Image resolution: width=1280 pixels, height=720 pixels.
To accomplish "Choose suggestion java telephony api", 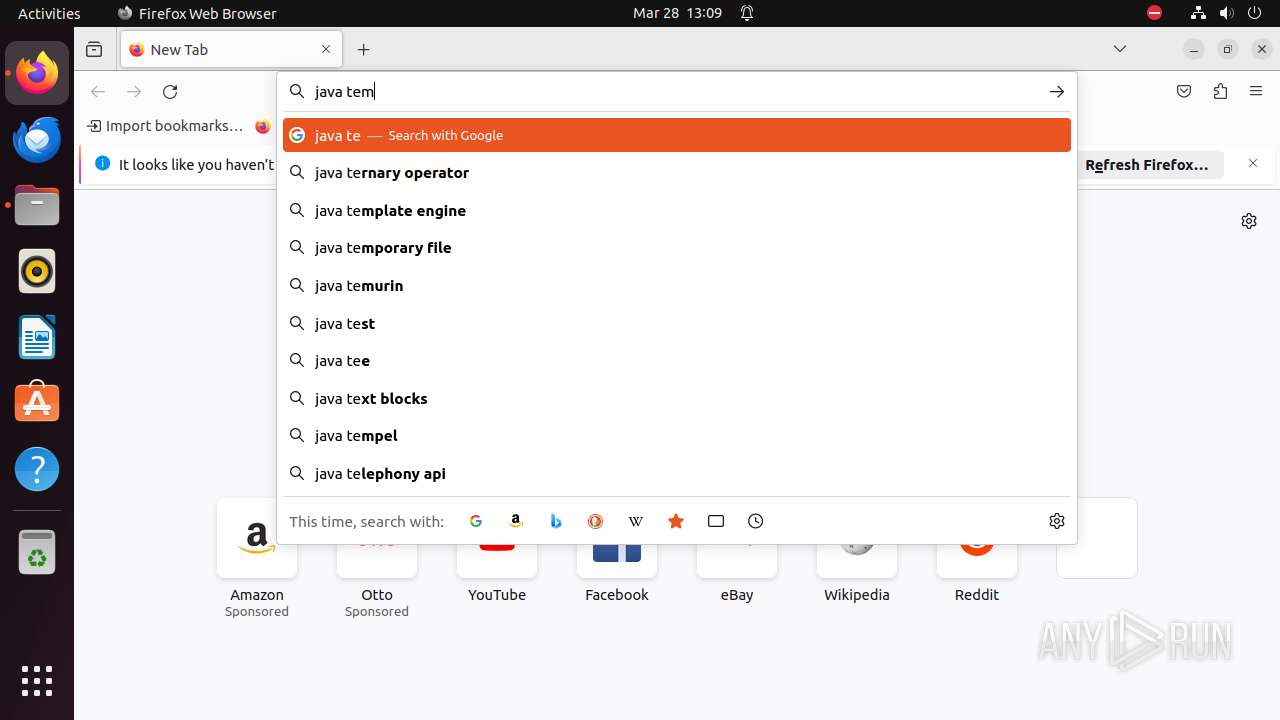I will [677, 474].
